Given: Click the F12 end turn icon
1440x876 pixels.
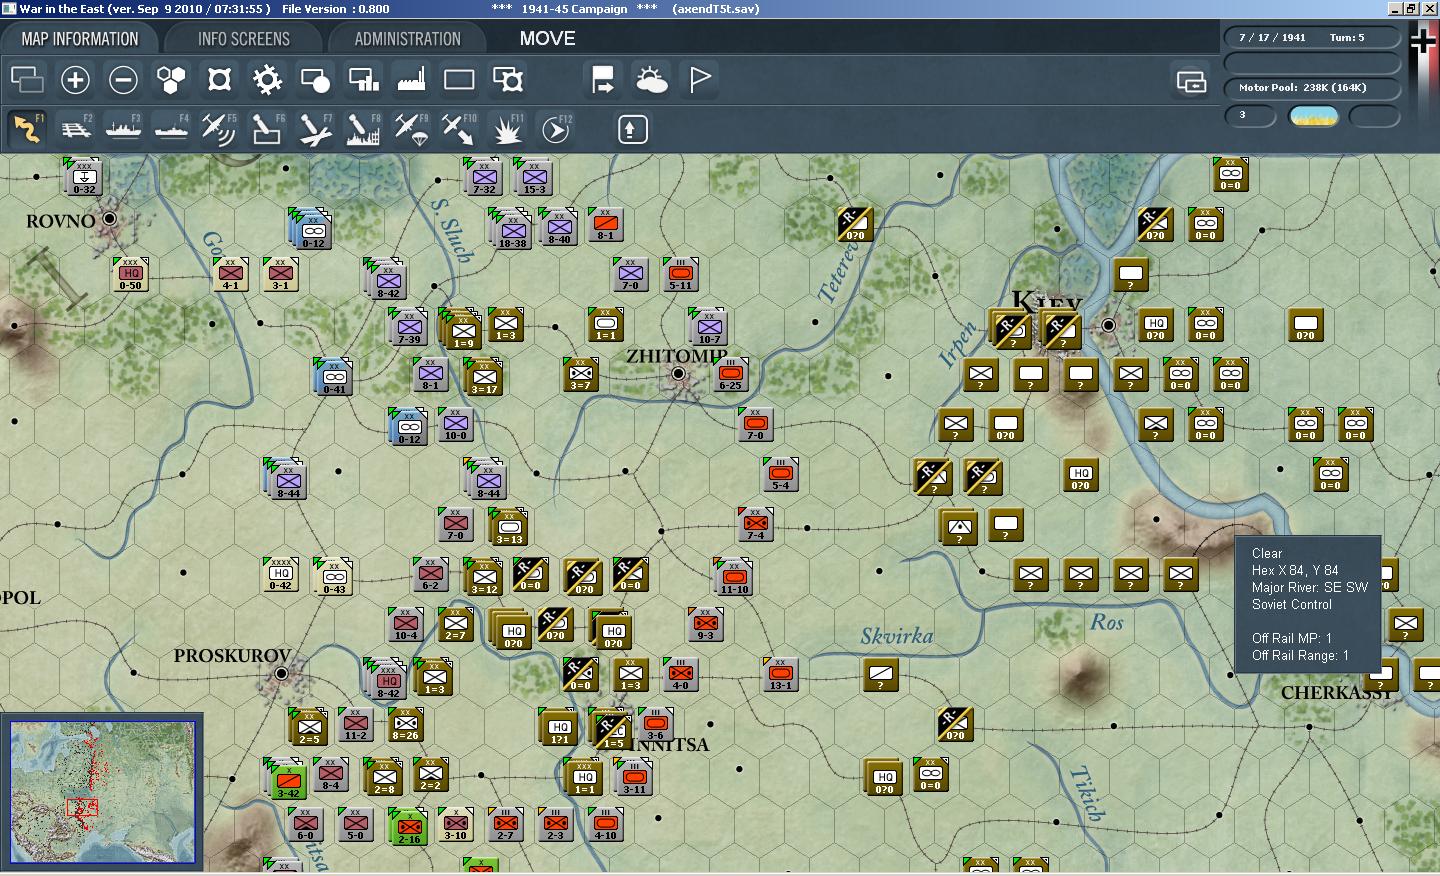Looking at the screenshot, I should pos(555,129).
